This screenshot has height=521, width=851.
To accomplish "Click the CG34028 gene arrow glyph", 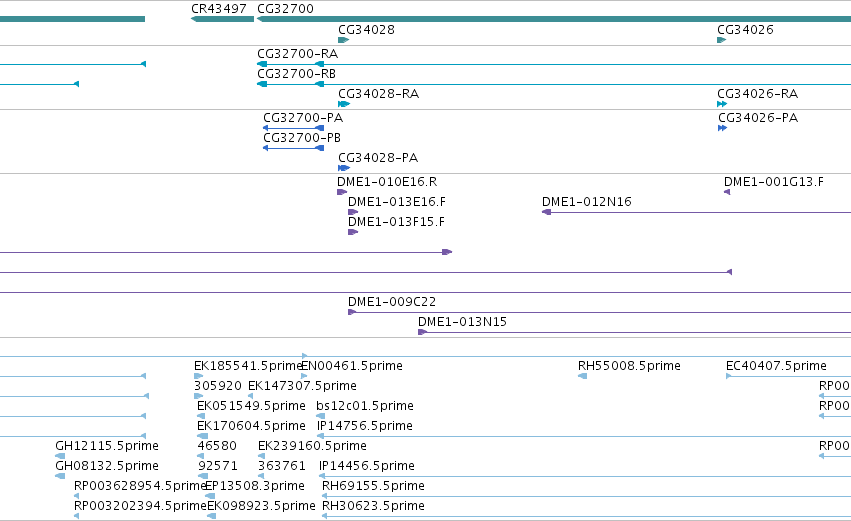I will (x=343, y=40).
